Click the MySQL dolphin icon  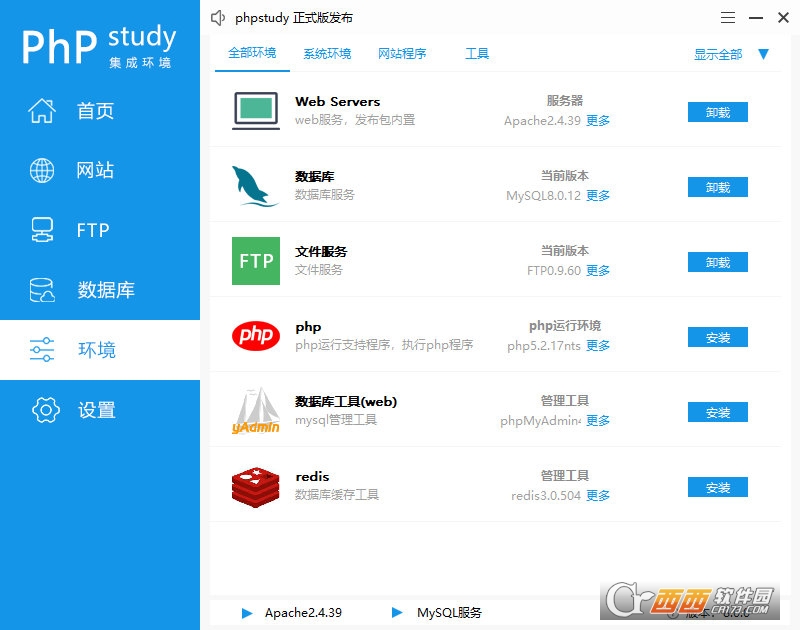(x=255, y=186)
